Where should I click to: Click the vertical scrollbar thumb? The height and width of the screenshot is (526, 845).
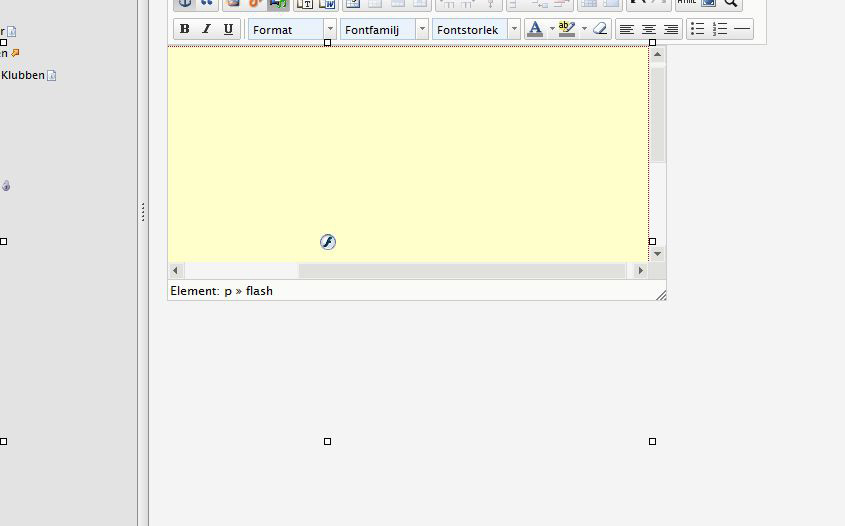[657, 114]
